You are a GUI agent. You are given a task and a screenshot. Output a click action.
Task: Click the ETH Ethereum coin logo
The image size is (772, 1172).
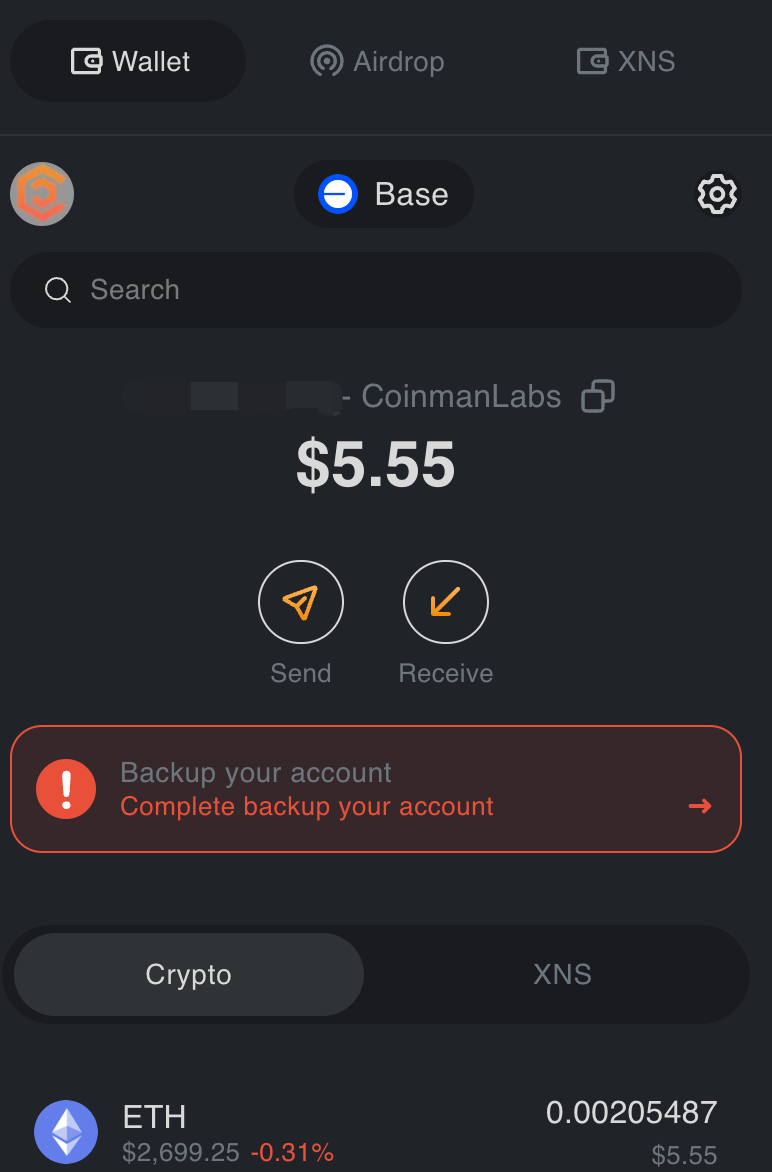click(66, 1133)
